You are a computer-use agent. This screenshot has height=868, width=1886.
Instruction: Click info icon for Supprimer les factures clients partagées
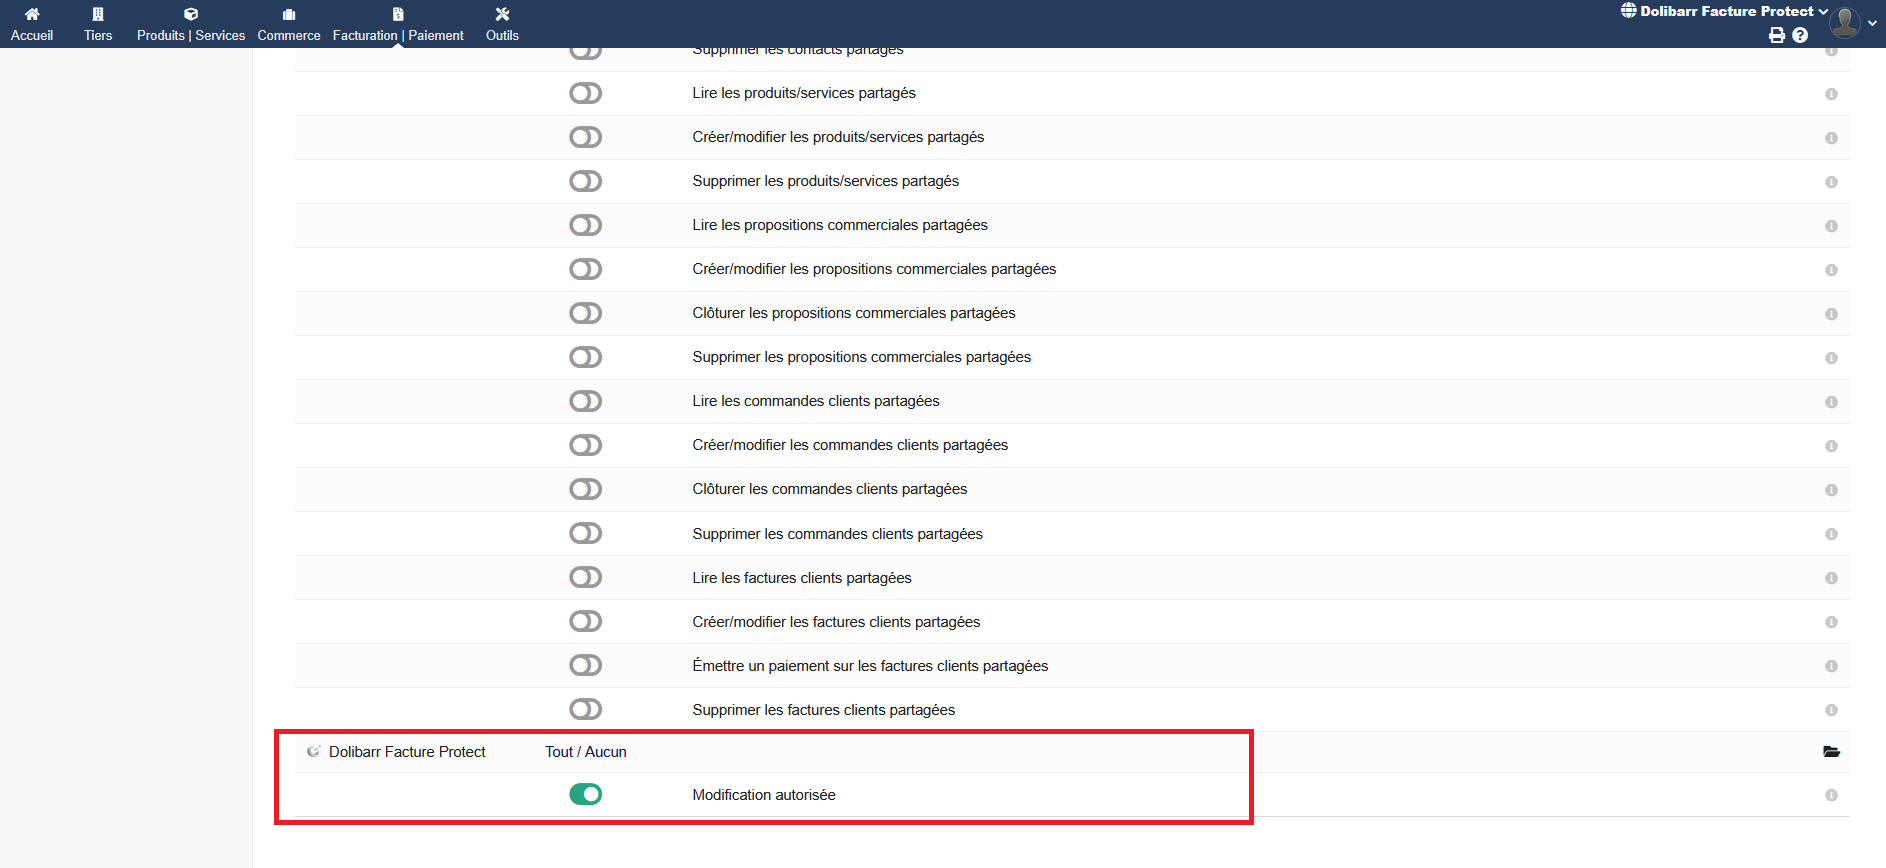click(1831, 710)
